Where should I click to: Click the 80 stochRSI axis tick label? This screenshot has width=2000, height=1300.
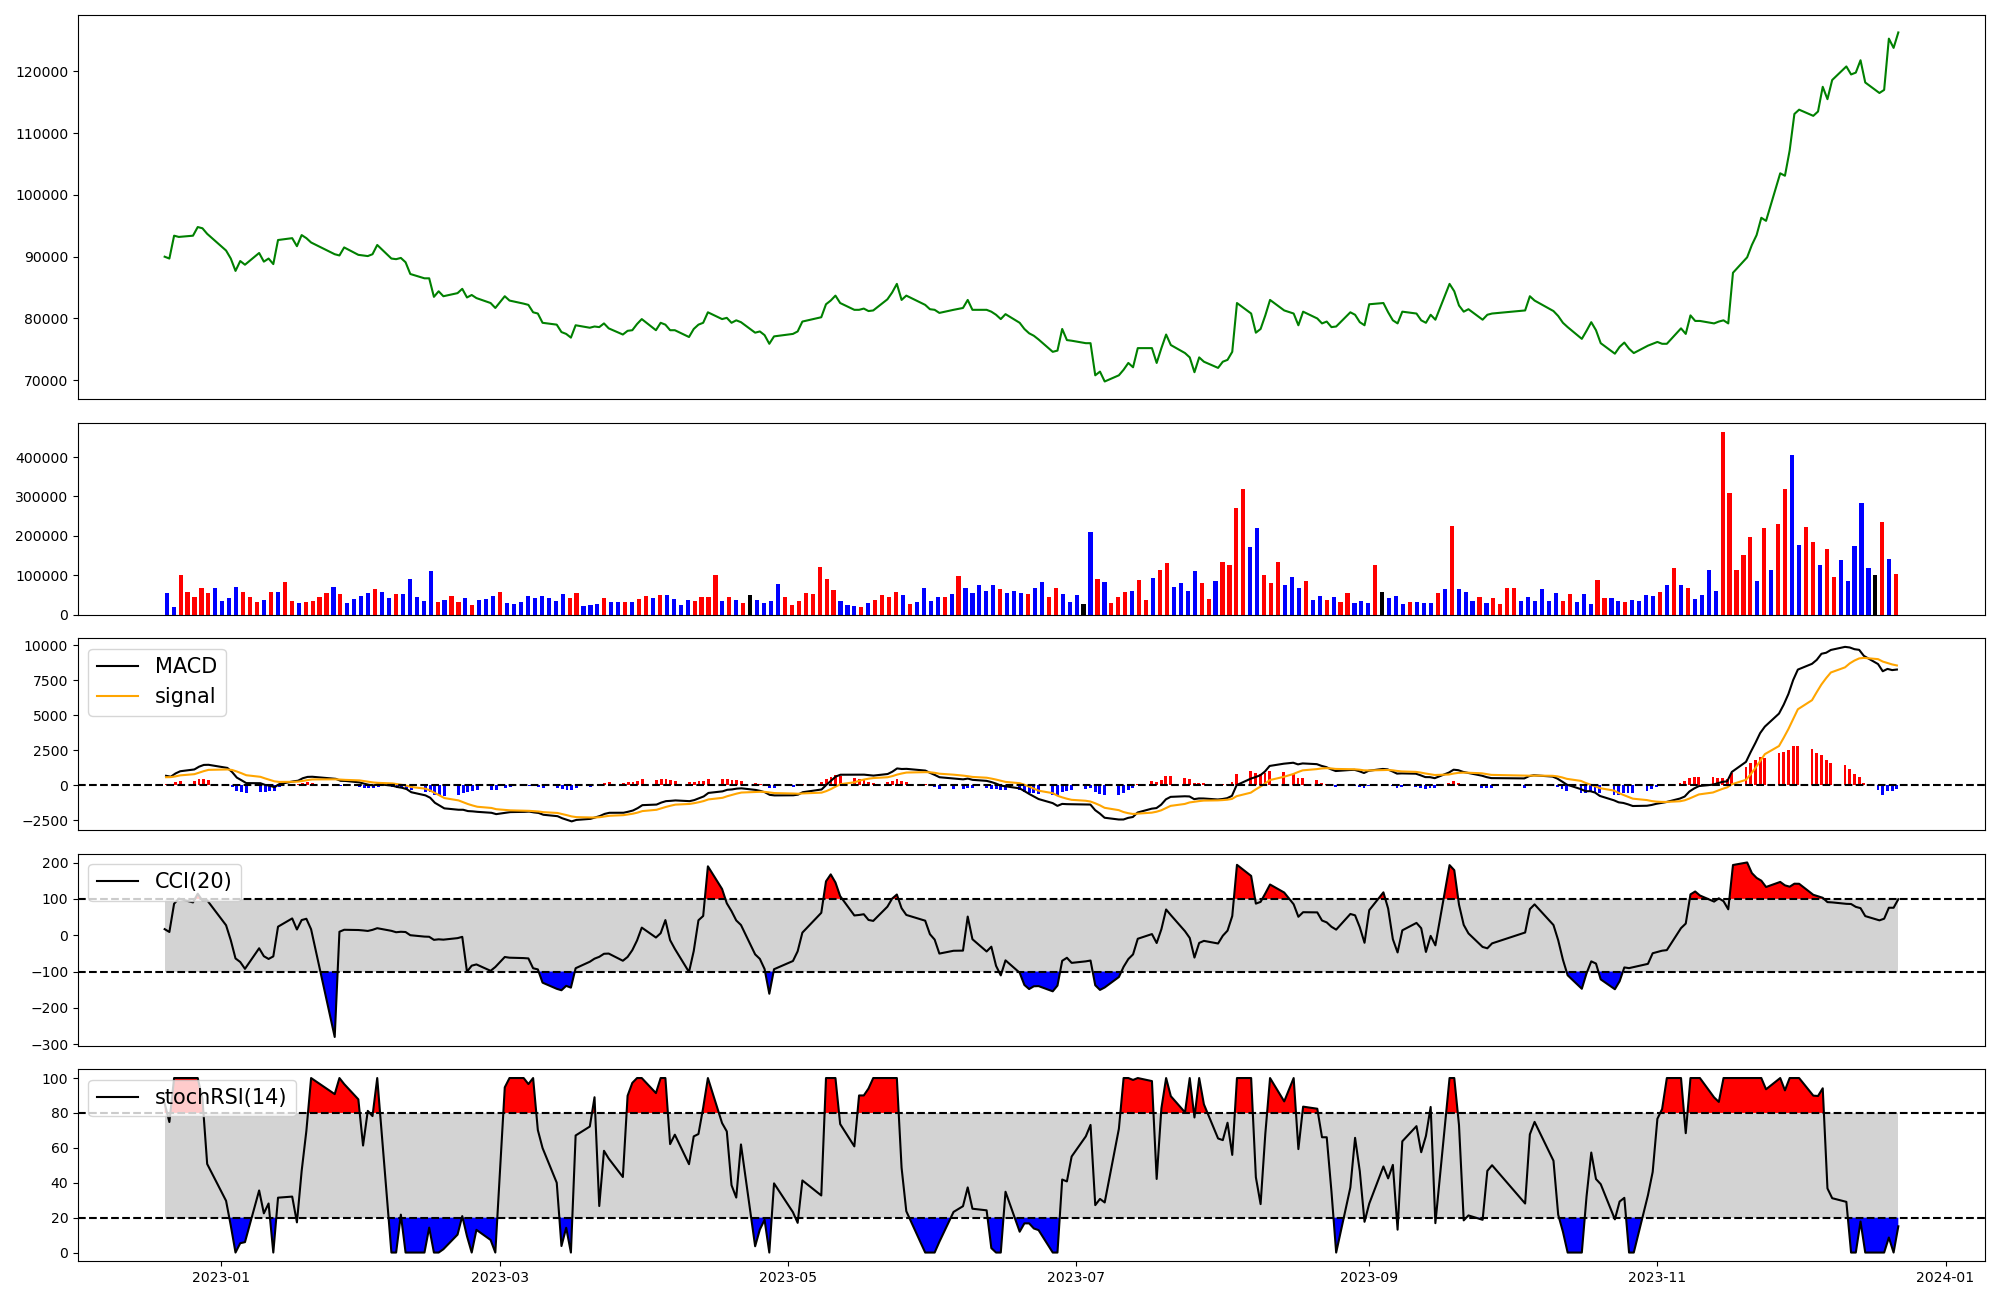[x=60, y=1113]
